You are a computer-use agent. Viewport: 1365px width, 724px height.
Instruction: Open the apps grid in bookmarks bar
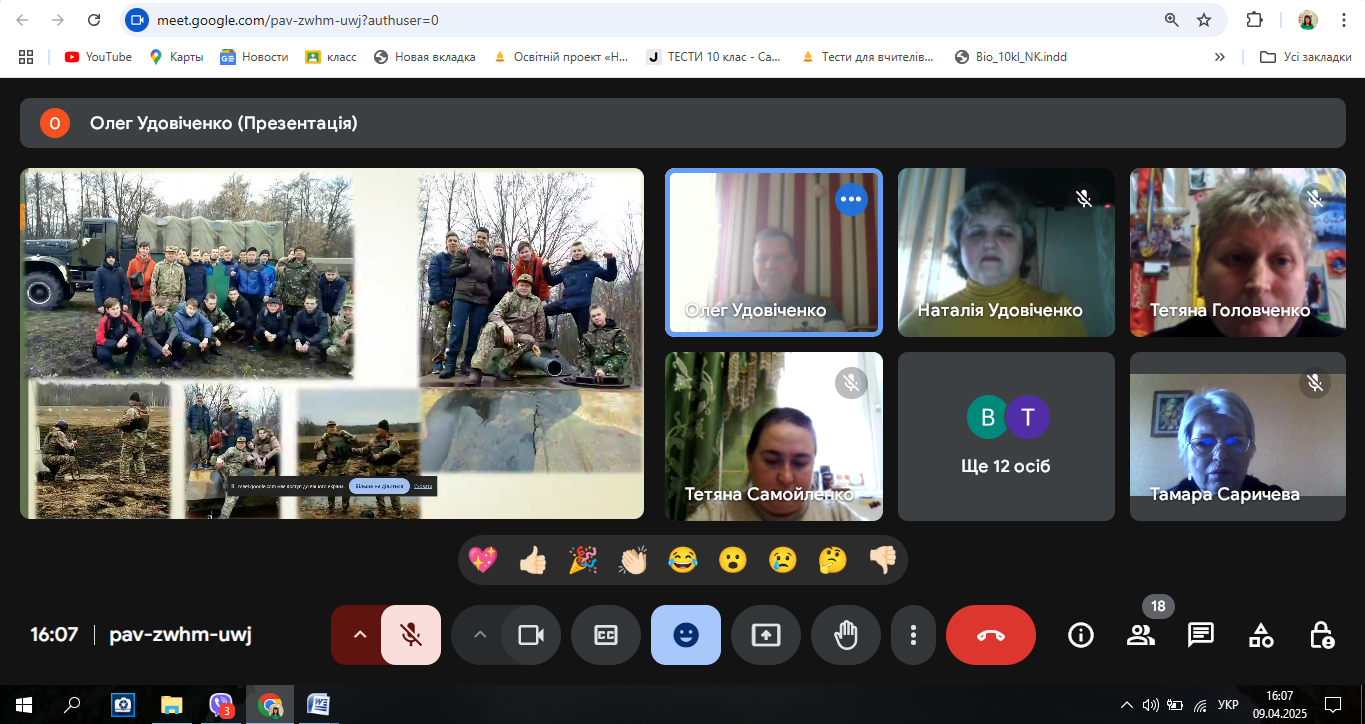pos(26,57)
